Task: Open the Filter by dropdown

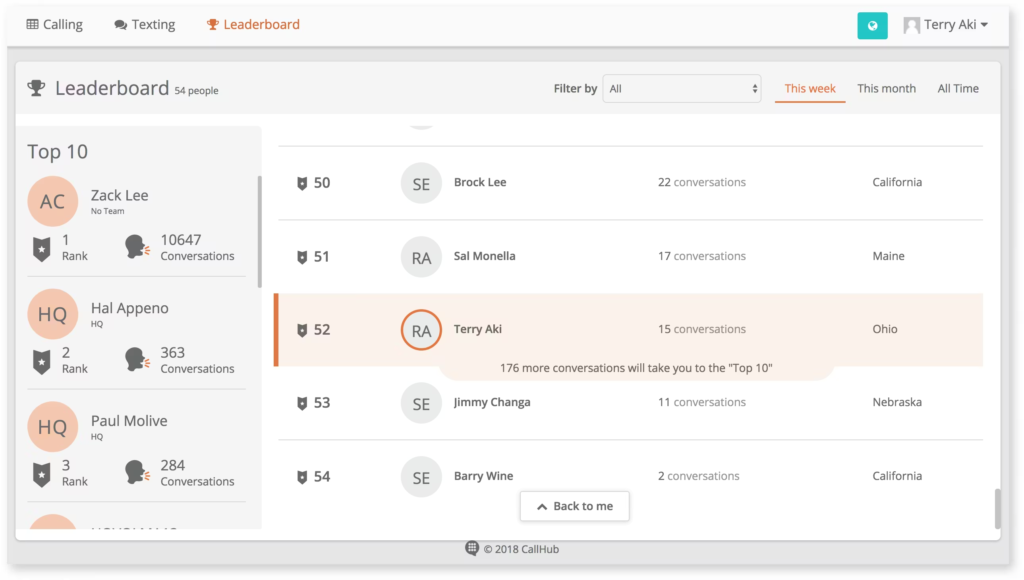Action: 681,89
